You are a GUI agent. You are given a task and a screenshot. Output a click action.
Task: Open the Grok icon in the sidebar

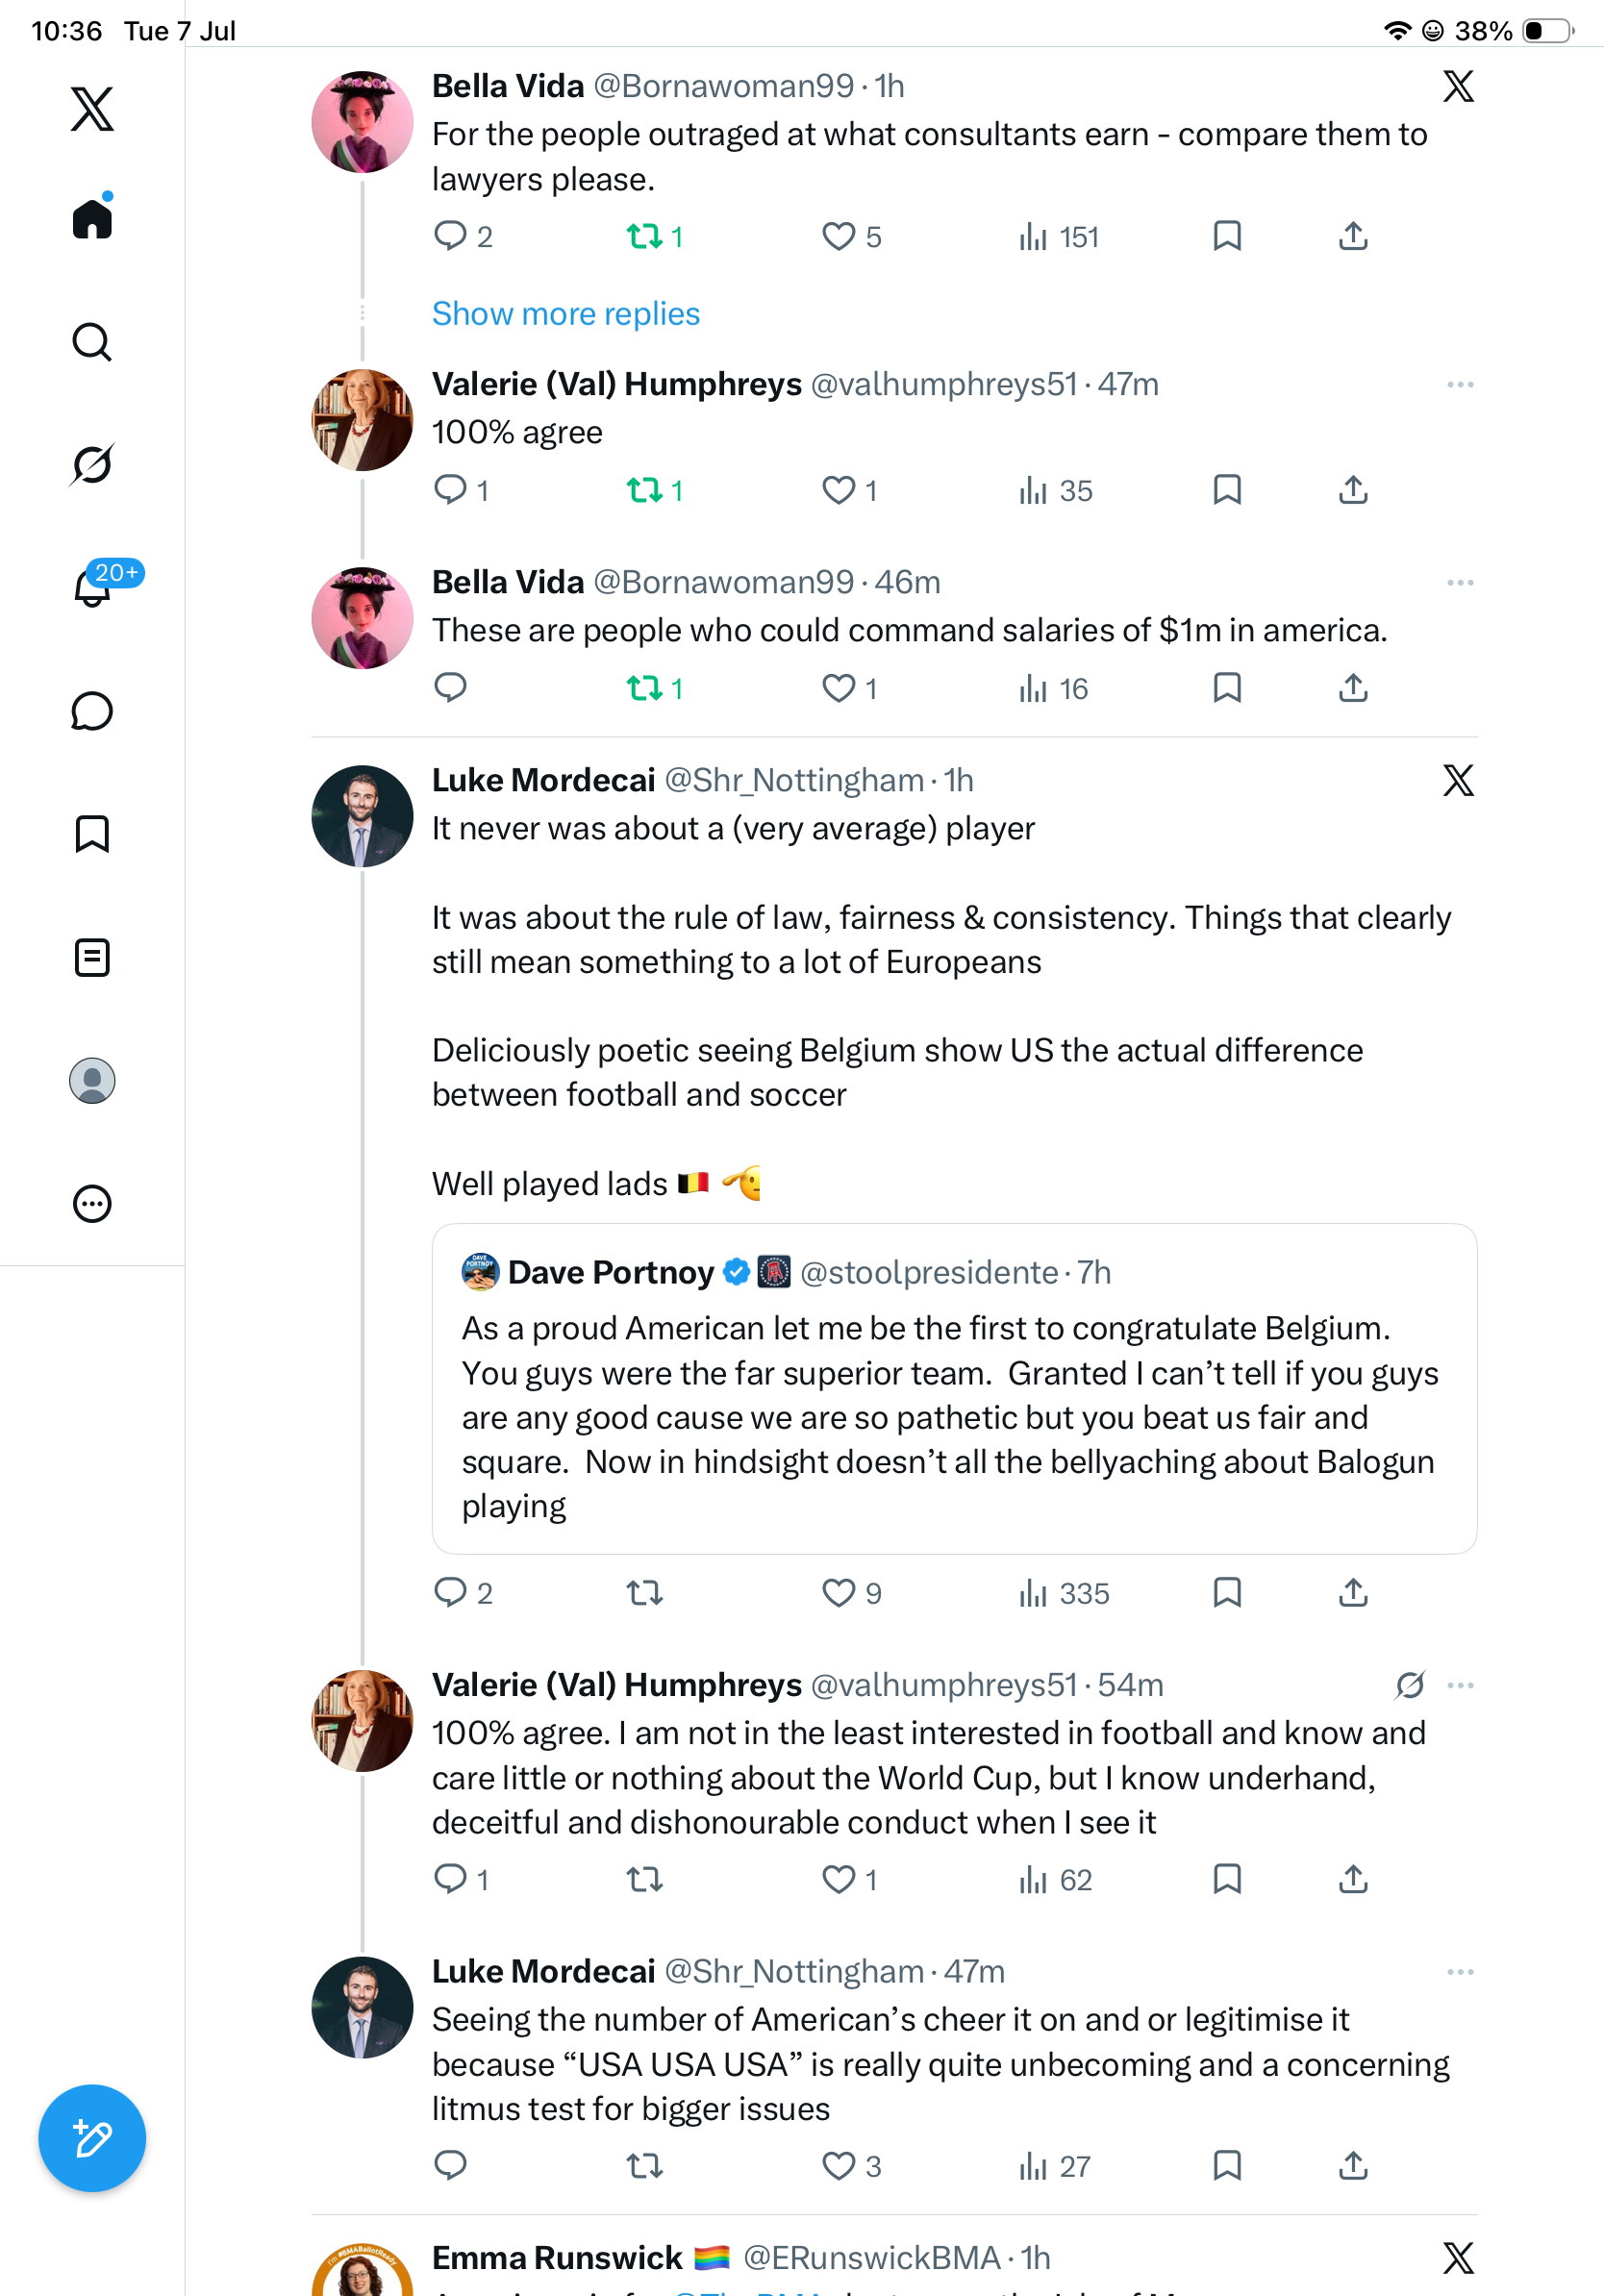[92, 464]
